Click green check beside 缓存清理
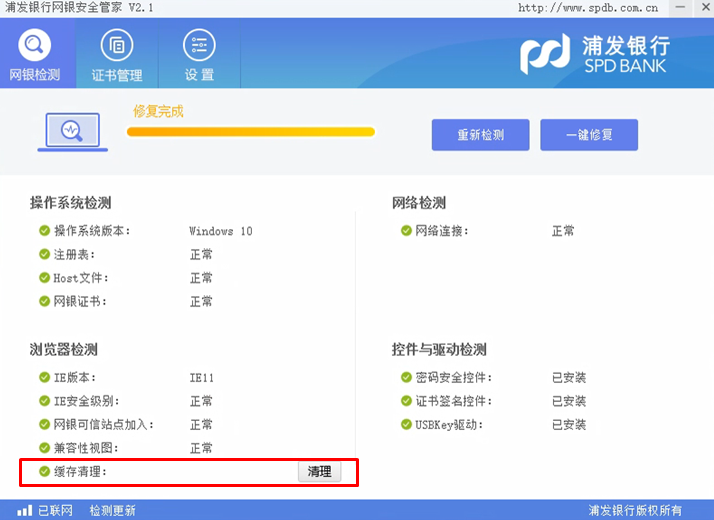 coord(44,472)
